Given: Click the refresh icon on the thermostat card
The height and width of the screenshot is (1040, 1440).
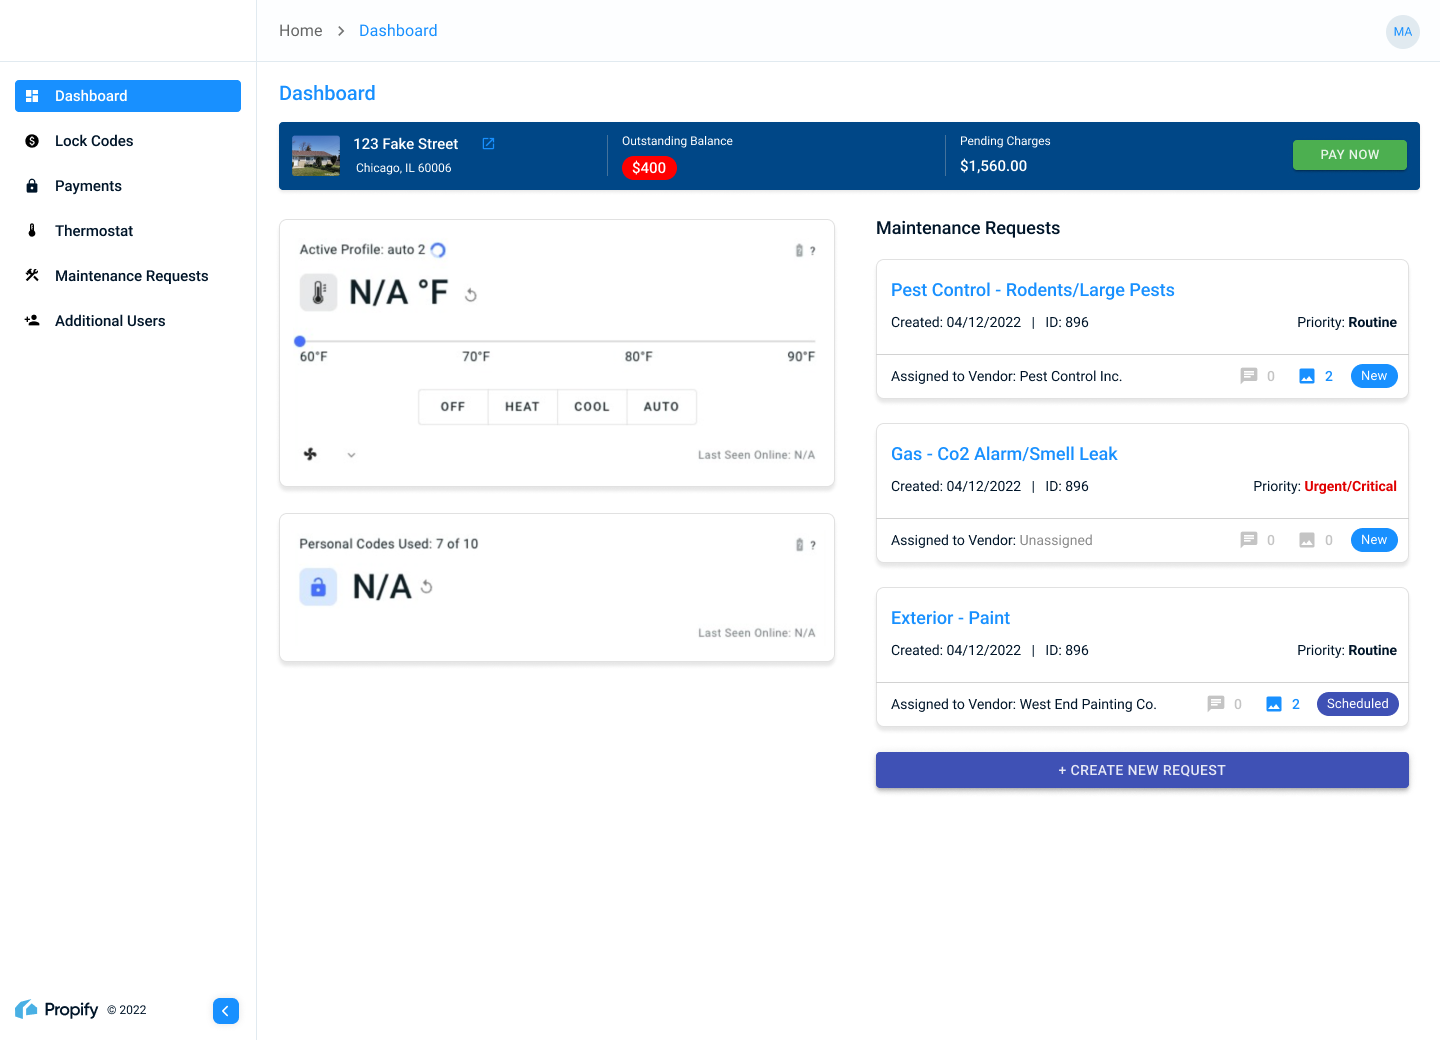Looking at the screenshot, I should point(470,293).
